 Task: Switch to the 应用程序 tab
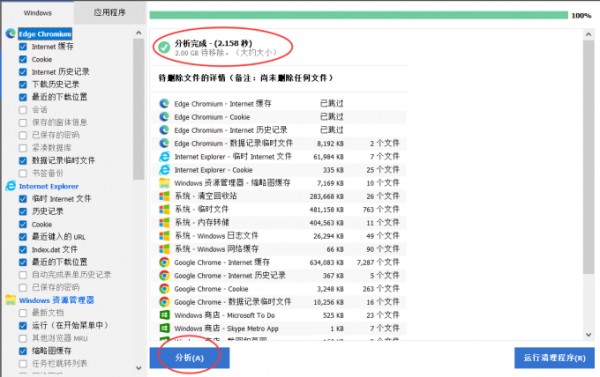click(x=109, y=12)
